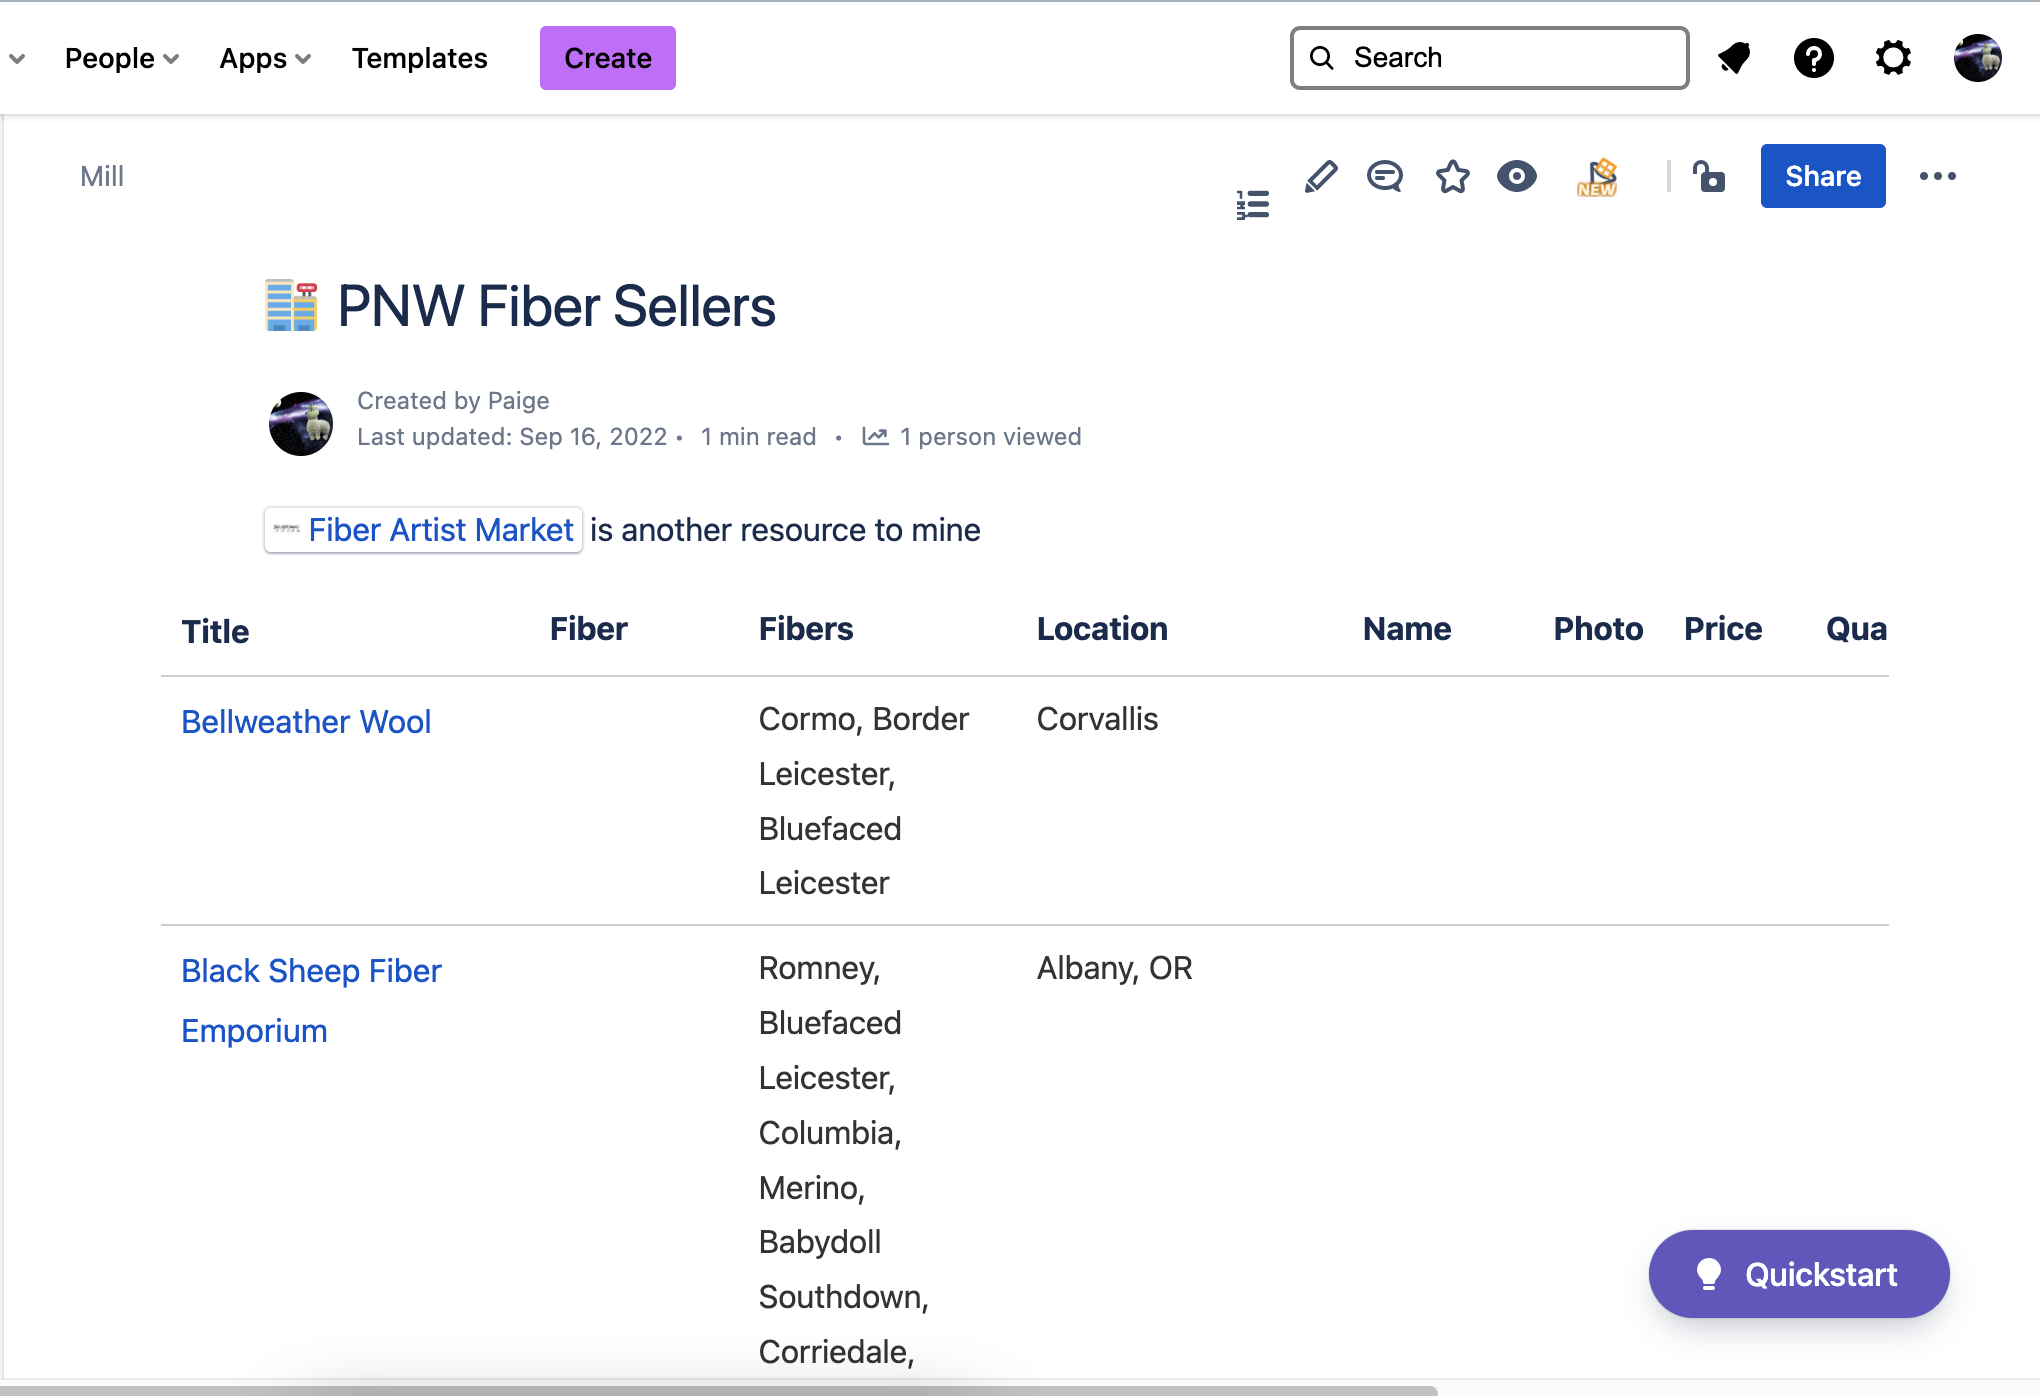Open the Fiber Artist Market link

tap(440, 530)
